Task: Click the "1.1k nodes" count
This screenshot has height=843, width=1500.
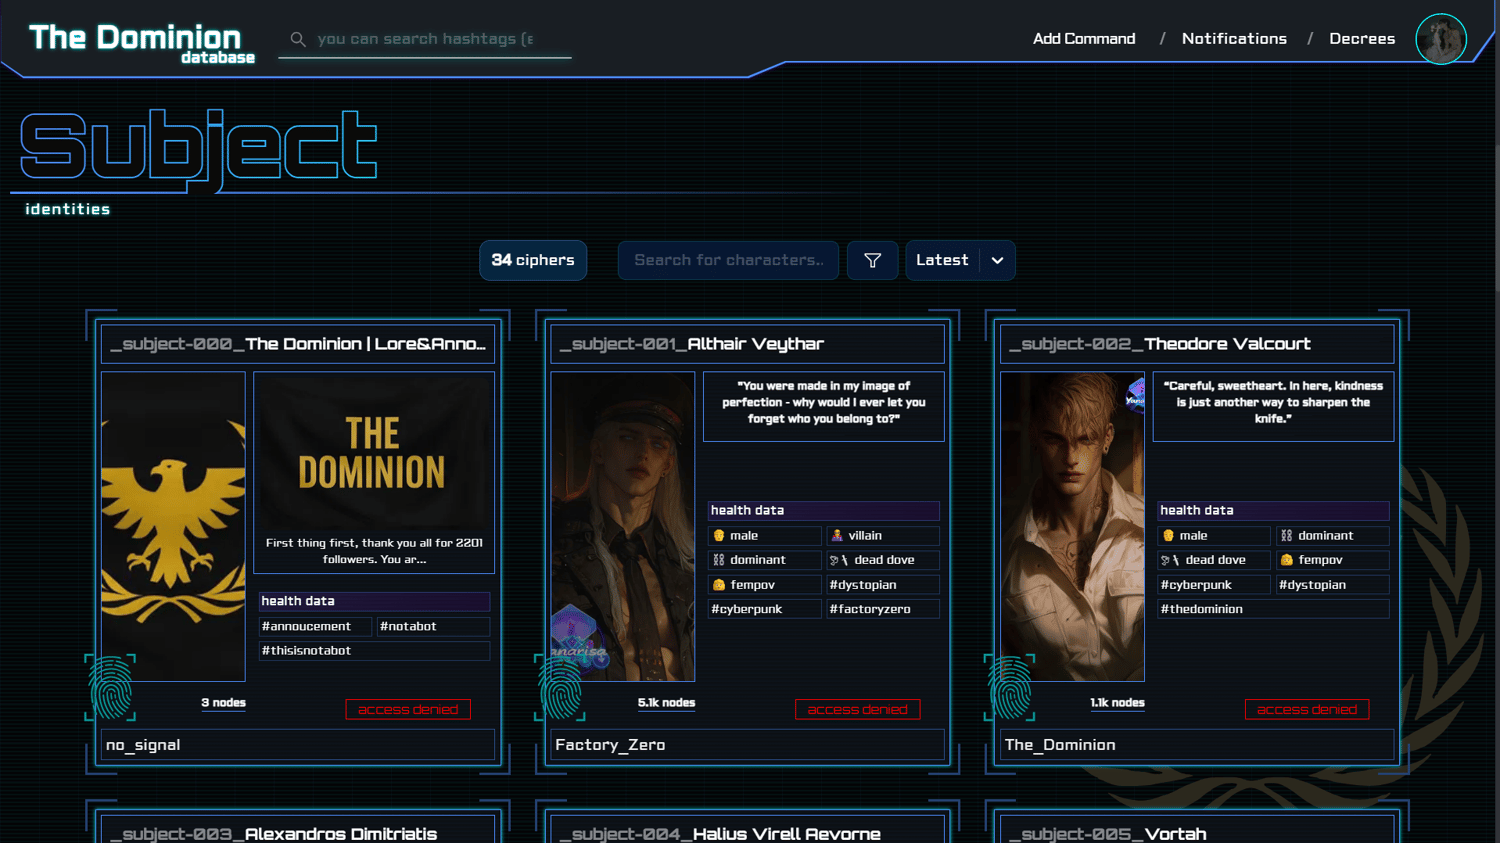Action: point(1117,703)
